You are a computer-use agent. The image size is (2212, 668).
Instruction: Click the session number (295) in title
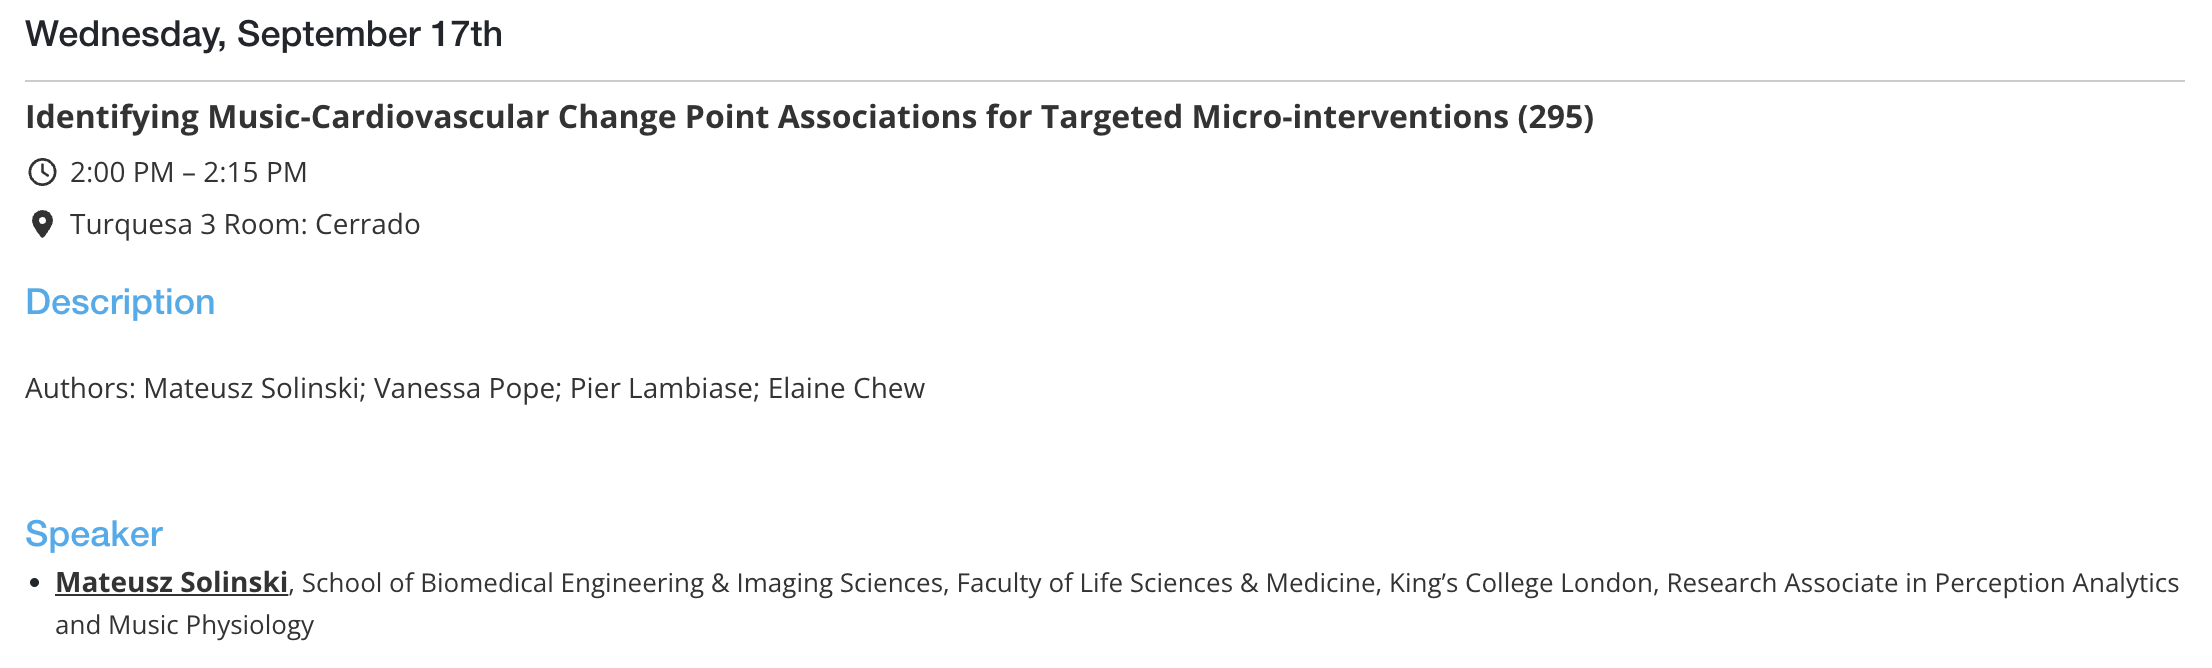[1555, 117]
